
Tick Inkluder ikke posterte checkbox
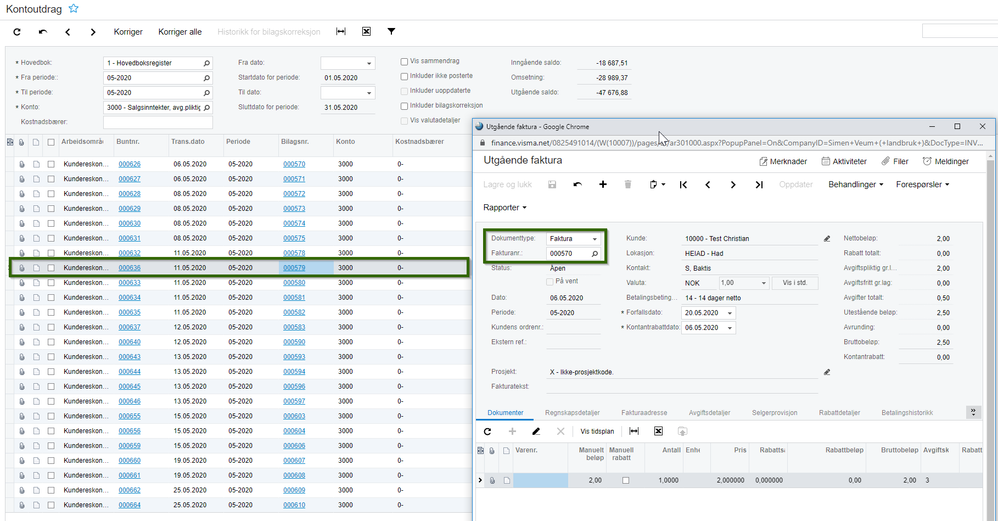pos(404,76)
